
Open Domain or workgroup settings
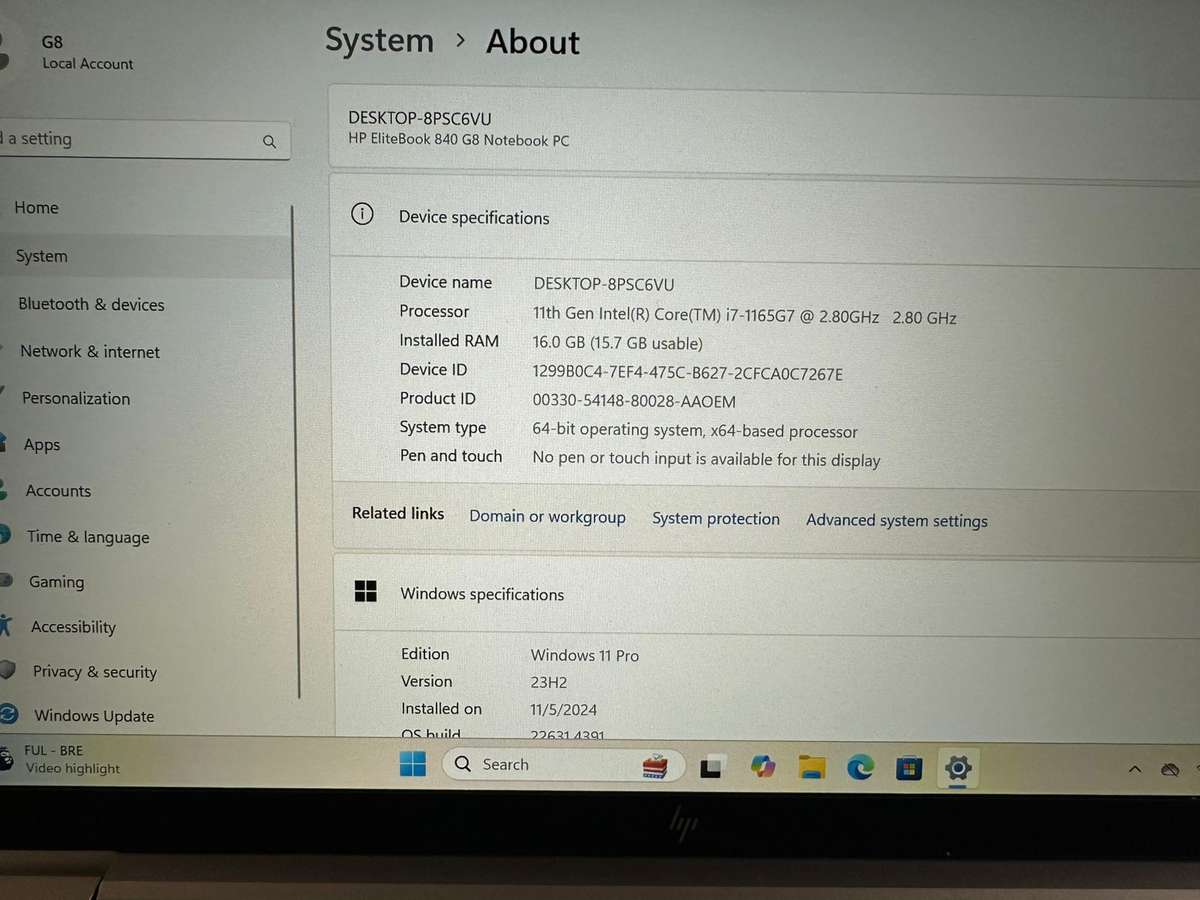(547, 518)
